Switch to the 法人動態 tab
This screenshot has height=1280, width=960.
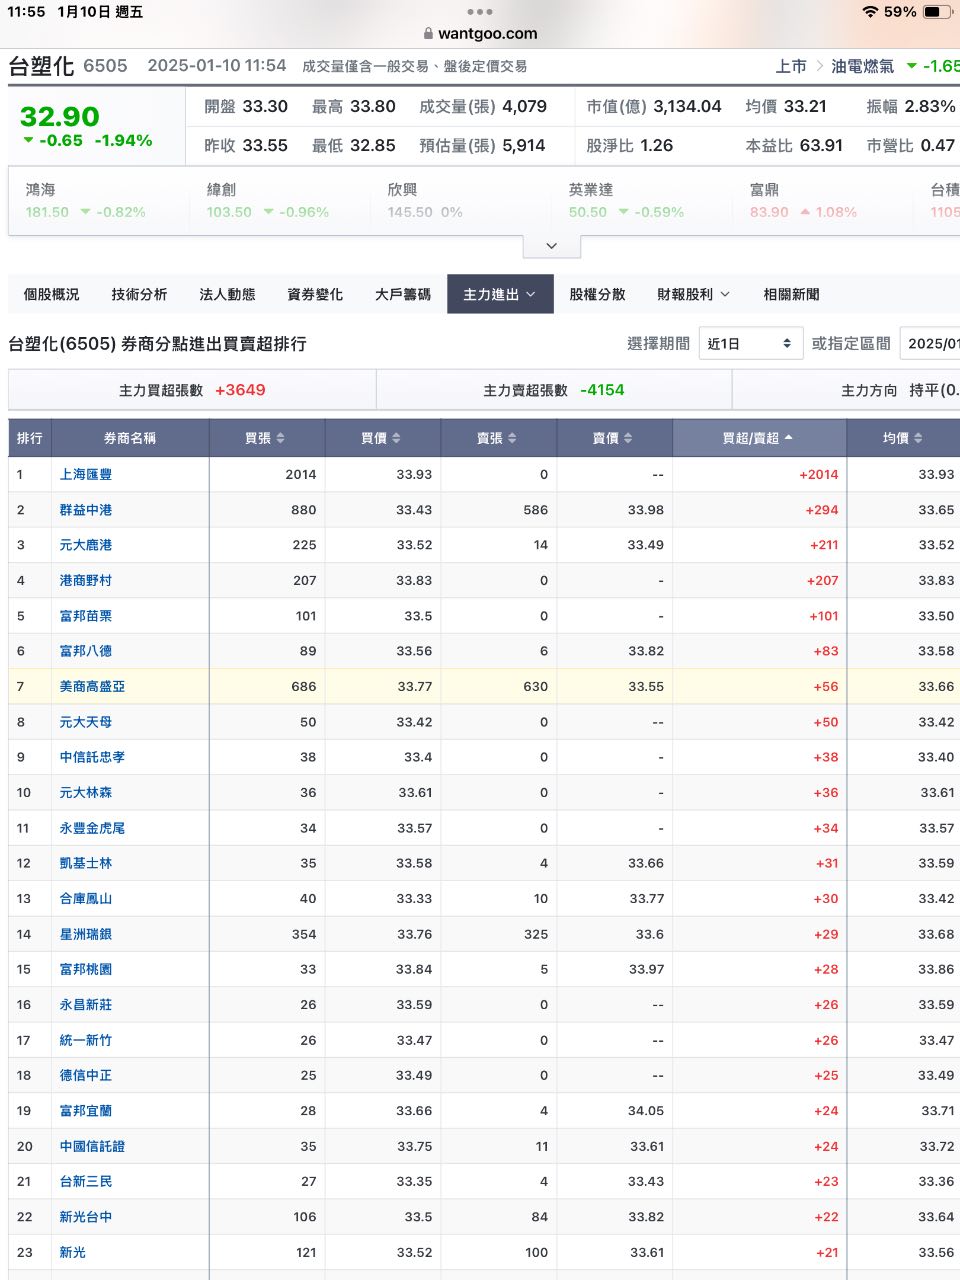point(227,294)
